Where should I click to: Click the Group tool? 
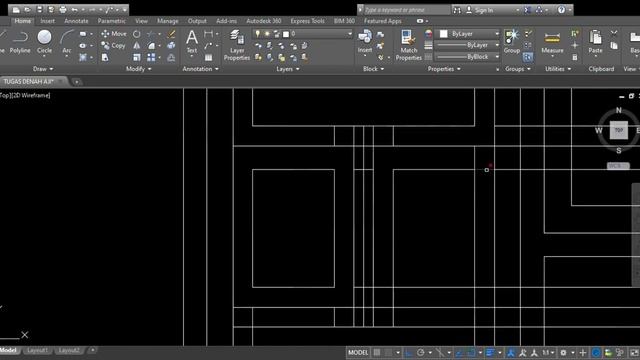click(511, 42)
